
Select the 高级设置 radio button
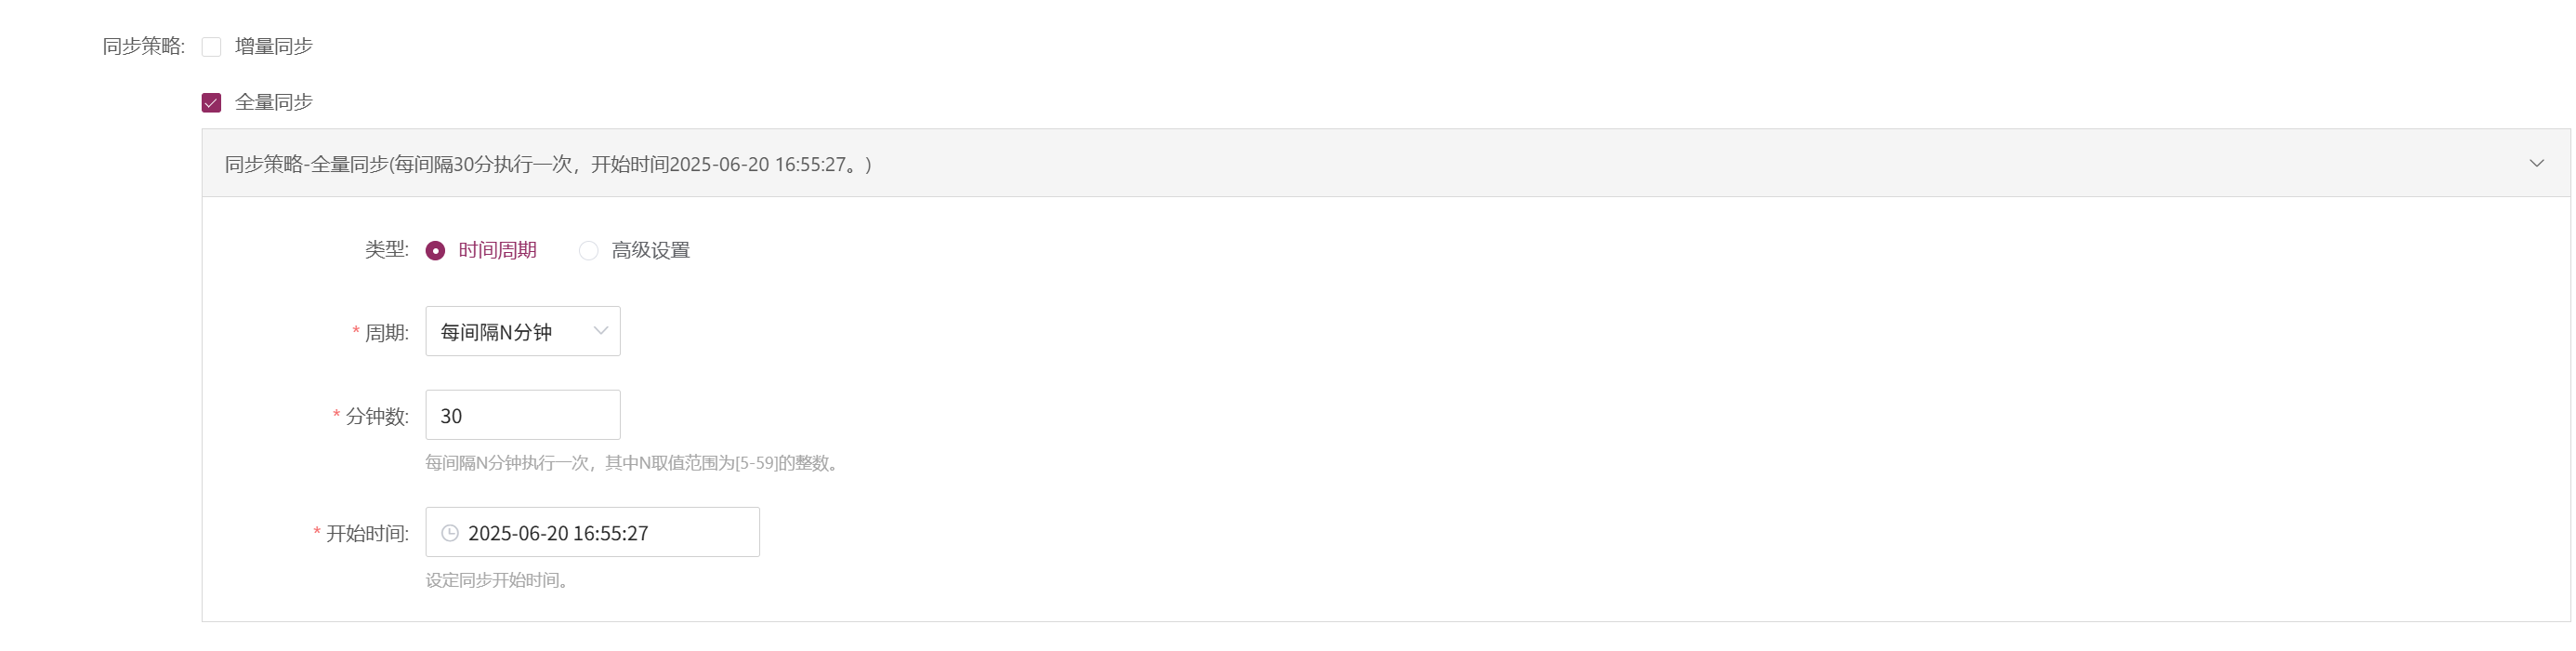coord(588,251)
